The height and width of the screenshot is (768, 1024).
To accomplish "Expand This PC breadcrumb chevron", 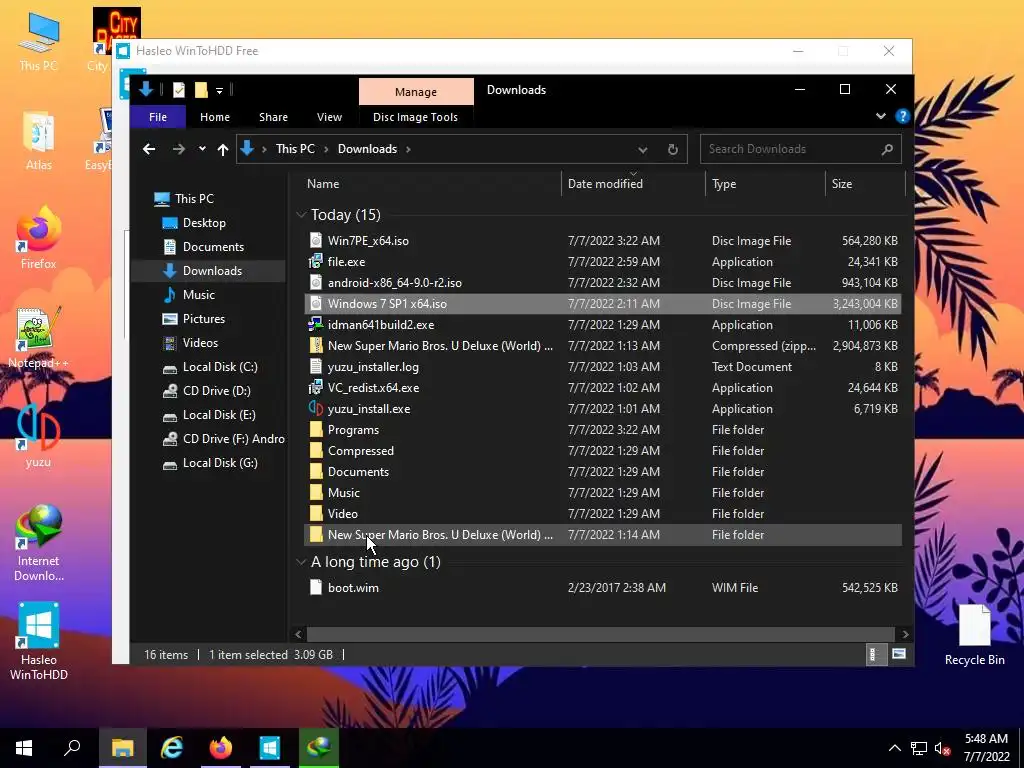I will [x=327, y=150].
